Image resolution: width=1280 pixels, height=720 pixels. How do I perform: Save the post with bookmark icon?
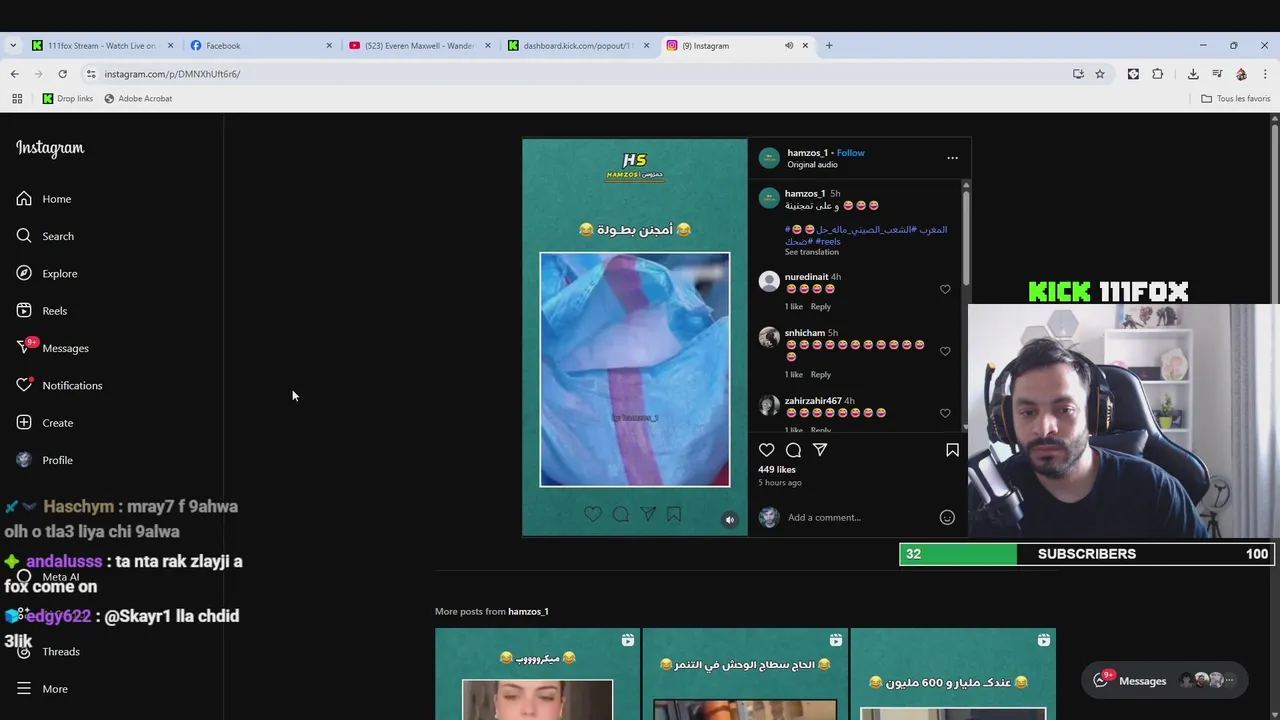[952, 450]
